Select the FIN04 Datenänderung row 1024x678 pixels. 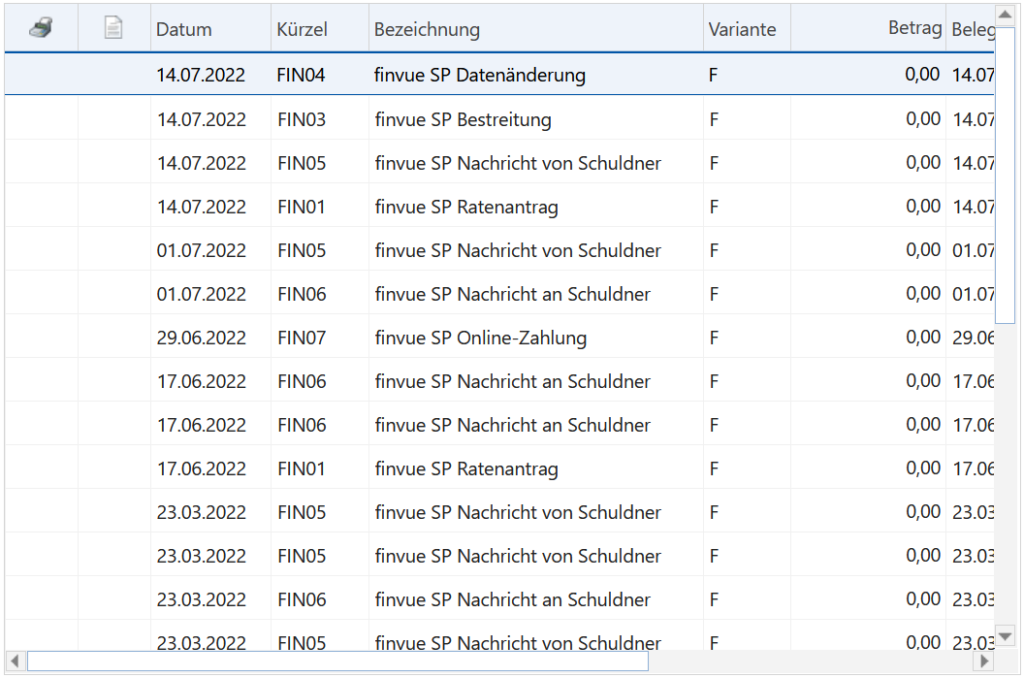coord(480,75)
